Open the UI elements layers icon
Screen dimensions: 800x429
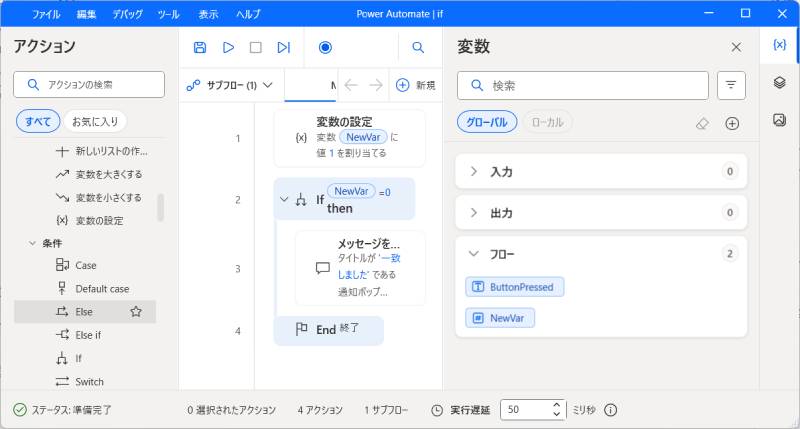779,83
